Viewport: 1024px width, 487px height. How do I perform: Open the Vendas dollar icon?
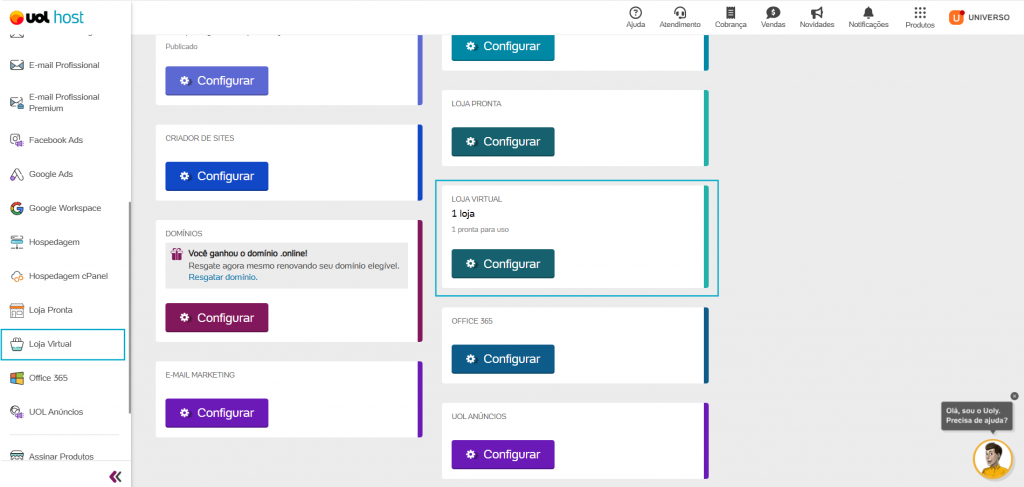click(x=773, y=12)
